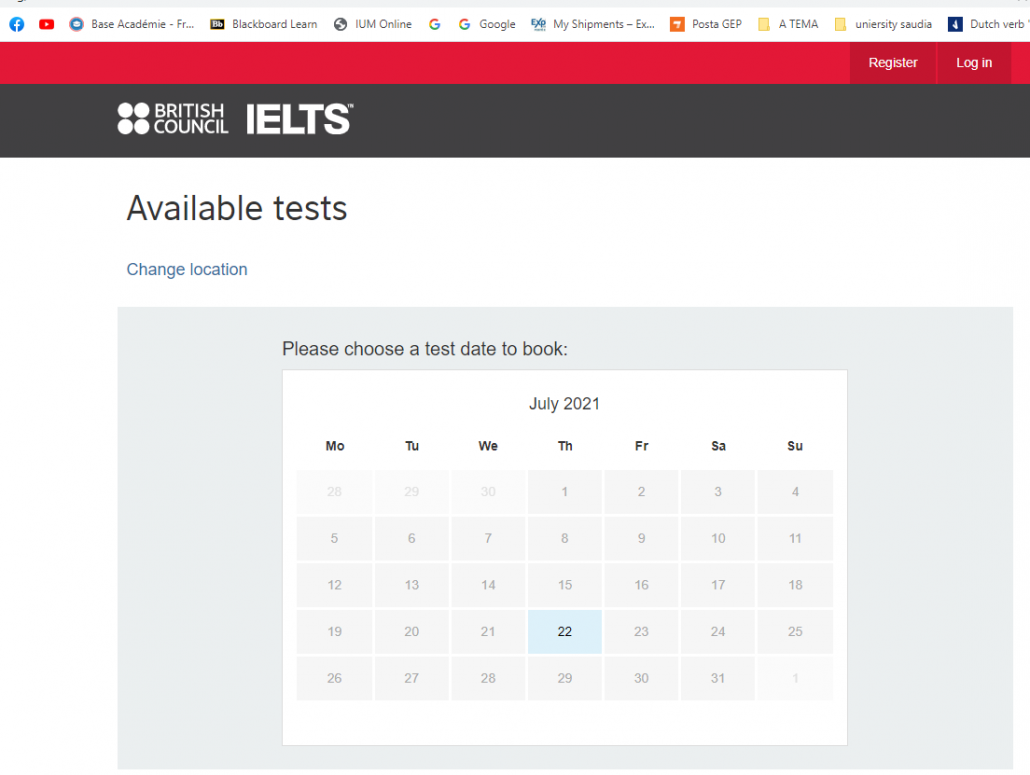
Task: Open the Facebook bookmark icon
Action: [17, 24]
